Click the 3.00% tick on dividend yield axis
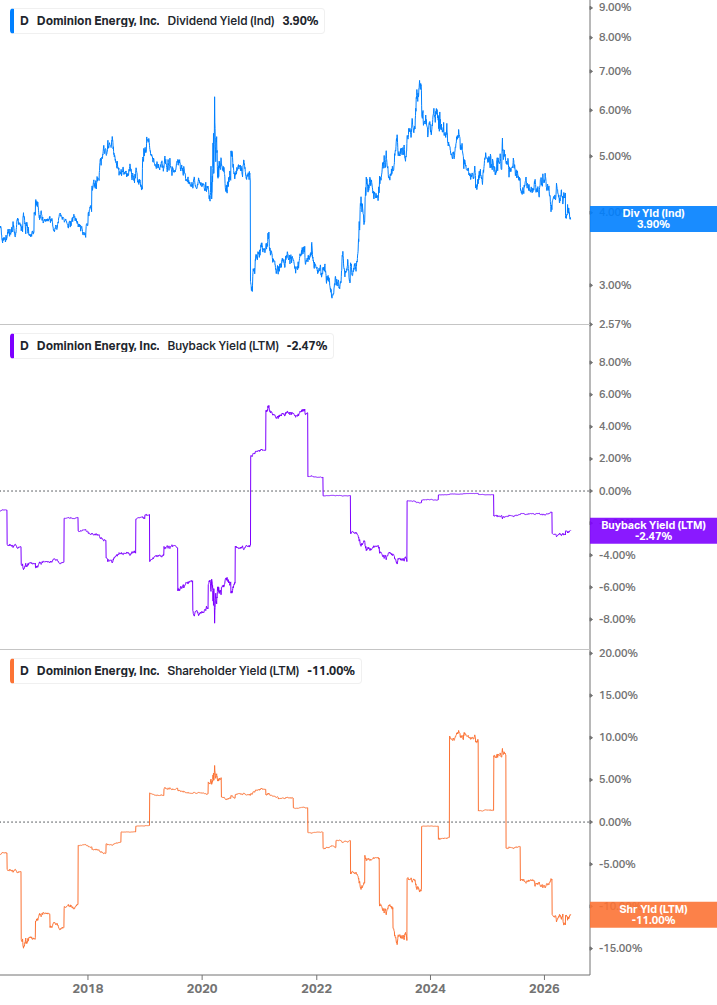This screenshot has height=1005, width=717. coord(615,285)
